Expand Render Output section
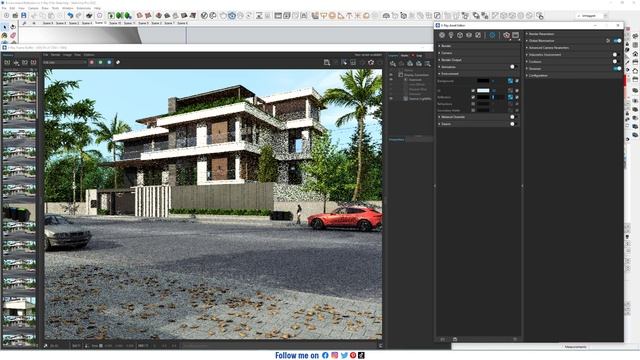 [x=478, y=60]
